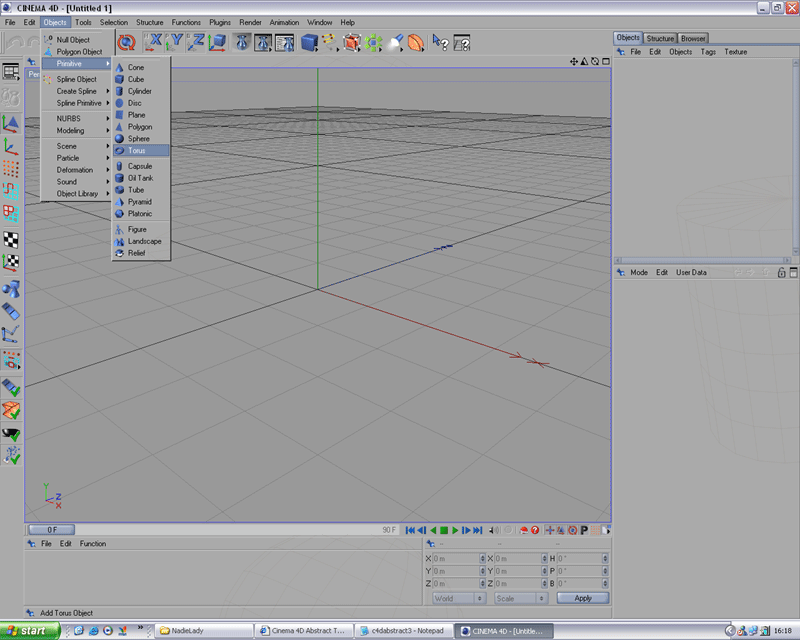Click the red record keyframe icon
This screenshot has width=800, height=640.
[x=523, y=530]
